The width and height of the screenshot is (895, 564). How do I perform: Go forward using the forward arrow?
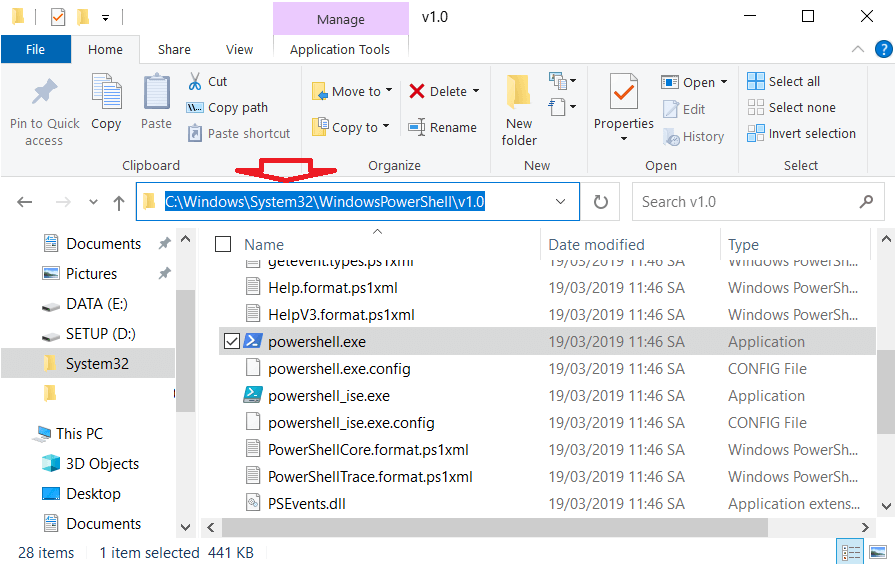63,202
